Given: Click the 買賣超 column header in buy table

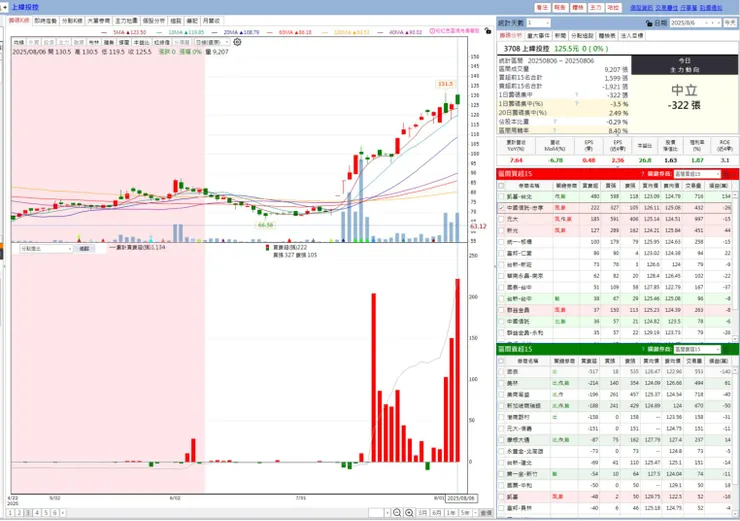Looking at the screenshot, I should pos(589,186).
